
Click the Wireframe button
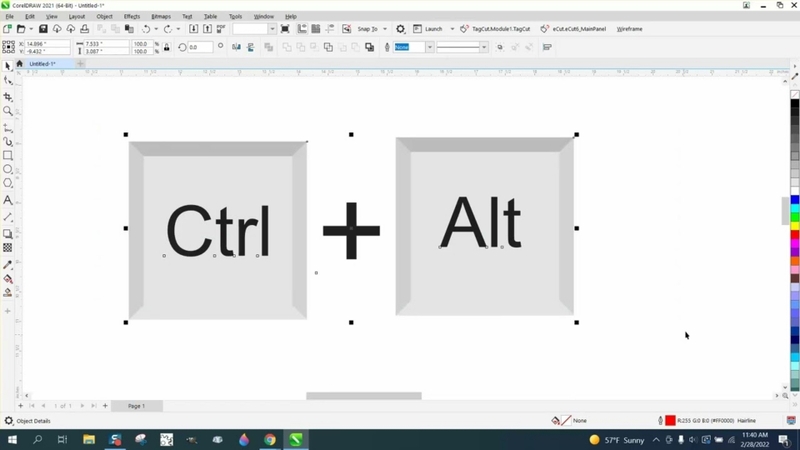pos(629,29)
